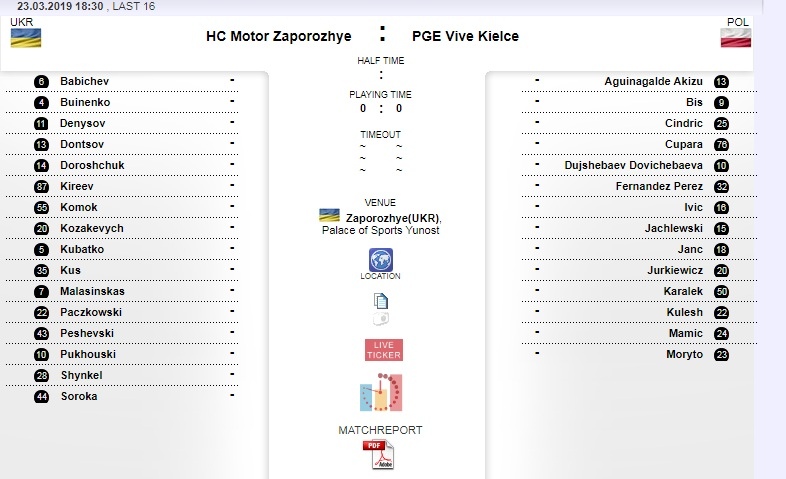Screen dimensions: 786x479
Task: Click the Poland flag at top right
Action: (x=735, y=38)
